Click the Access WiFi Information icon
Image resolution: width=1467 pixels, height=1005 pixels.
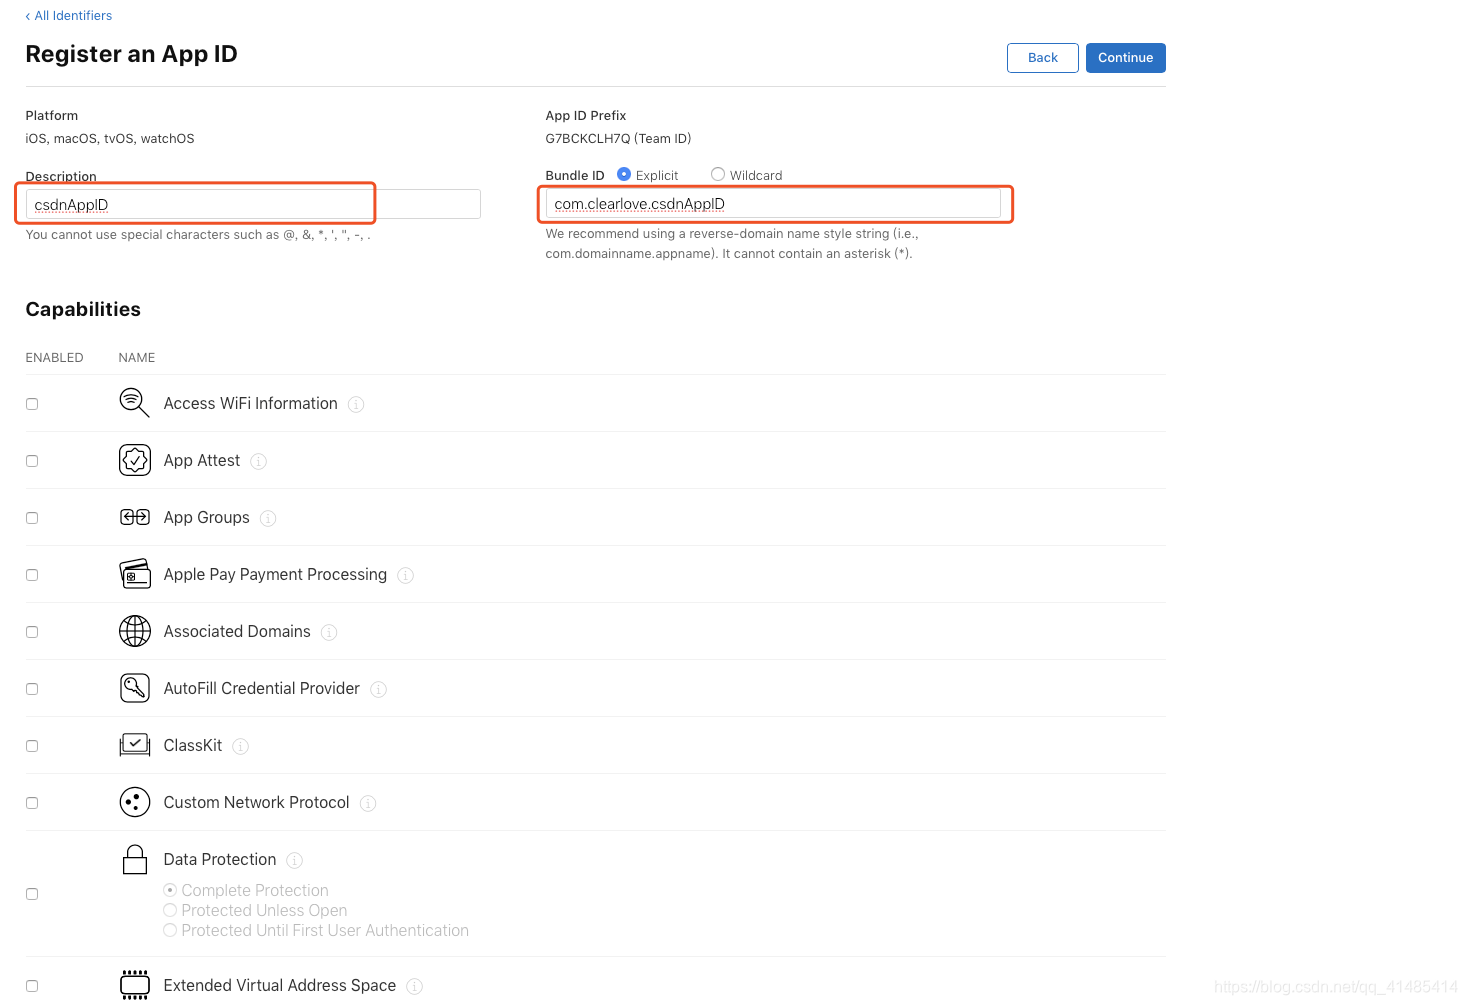click(134, 403)
